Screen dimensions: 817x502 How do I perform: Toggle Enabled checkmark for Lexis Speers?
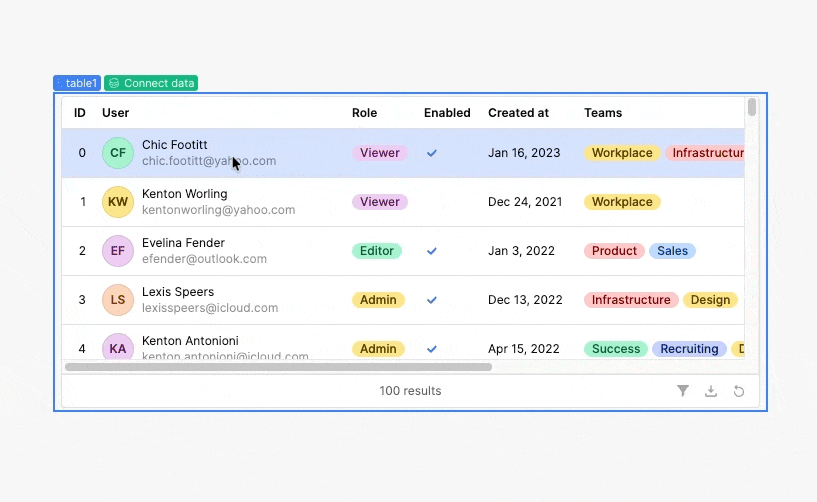coord(432,300)
